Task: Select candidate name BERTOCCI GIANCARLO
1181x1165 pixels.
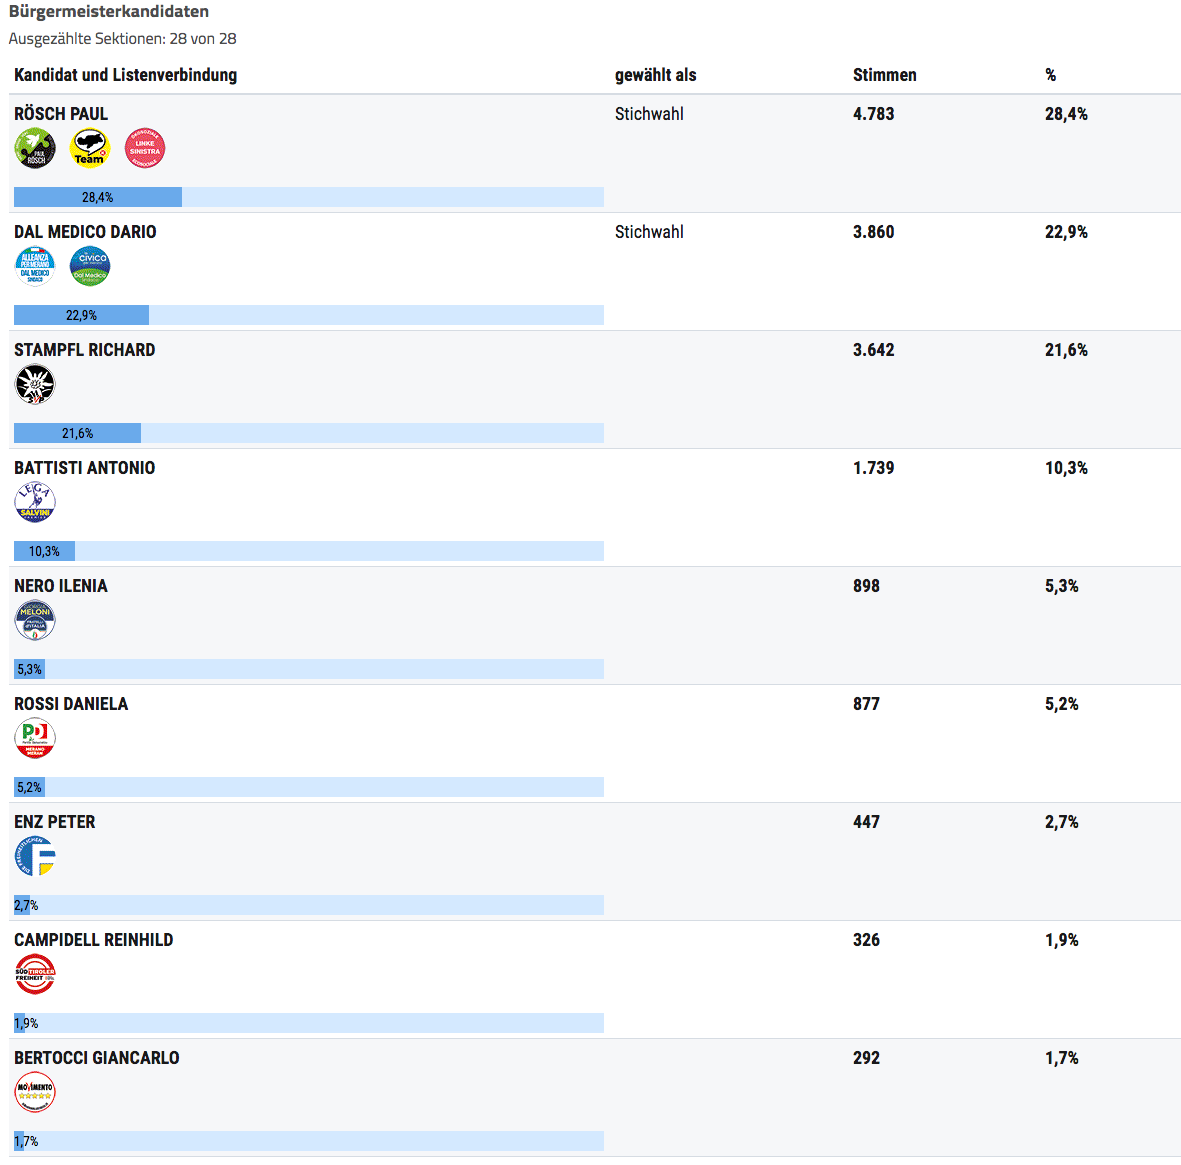Action: (96, 1058)
